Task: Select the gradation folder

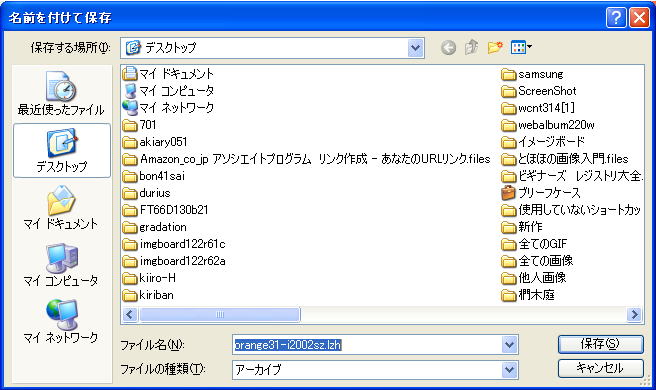Action: pos(155,227)
